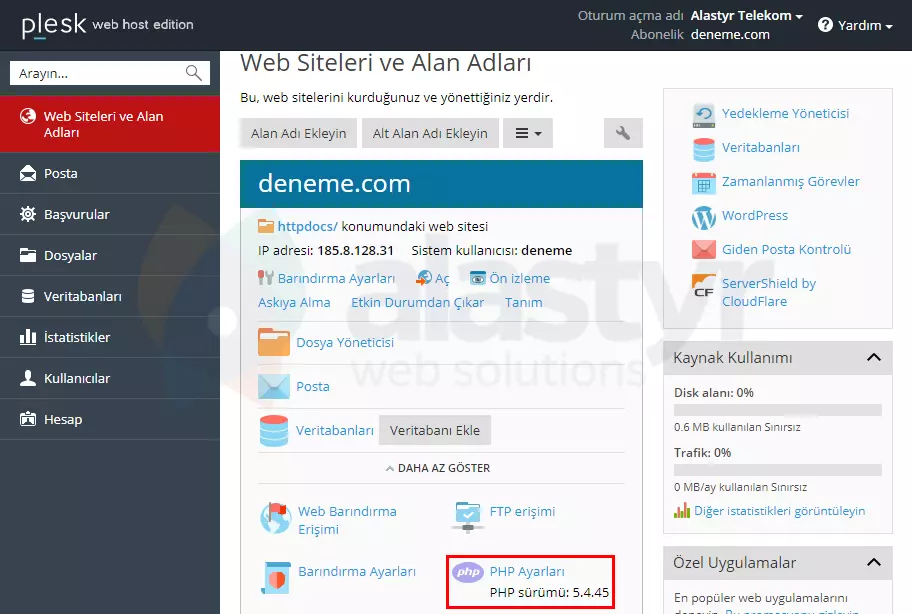Click Veritabanı Ekle button
The height and width of the screenshot is (614, 912).
(434, 430)
